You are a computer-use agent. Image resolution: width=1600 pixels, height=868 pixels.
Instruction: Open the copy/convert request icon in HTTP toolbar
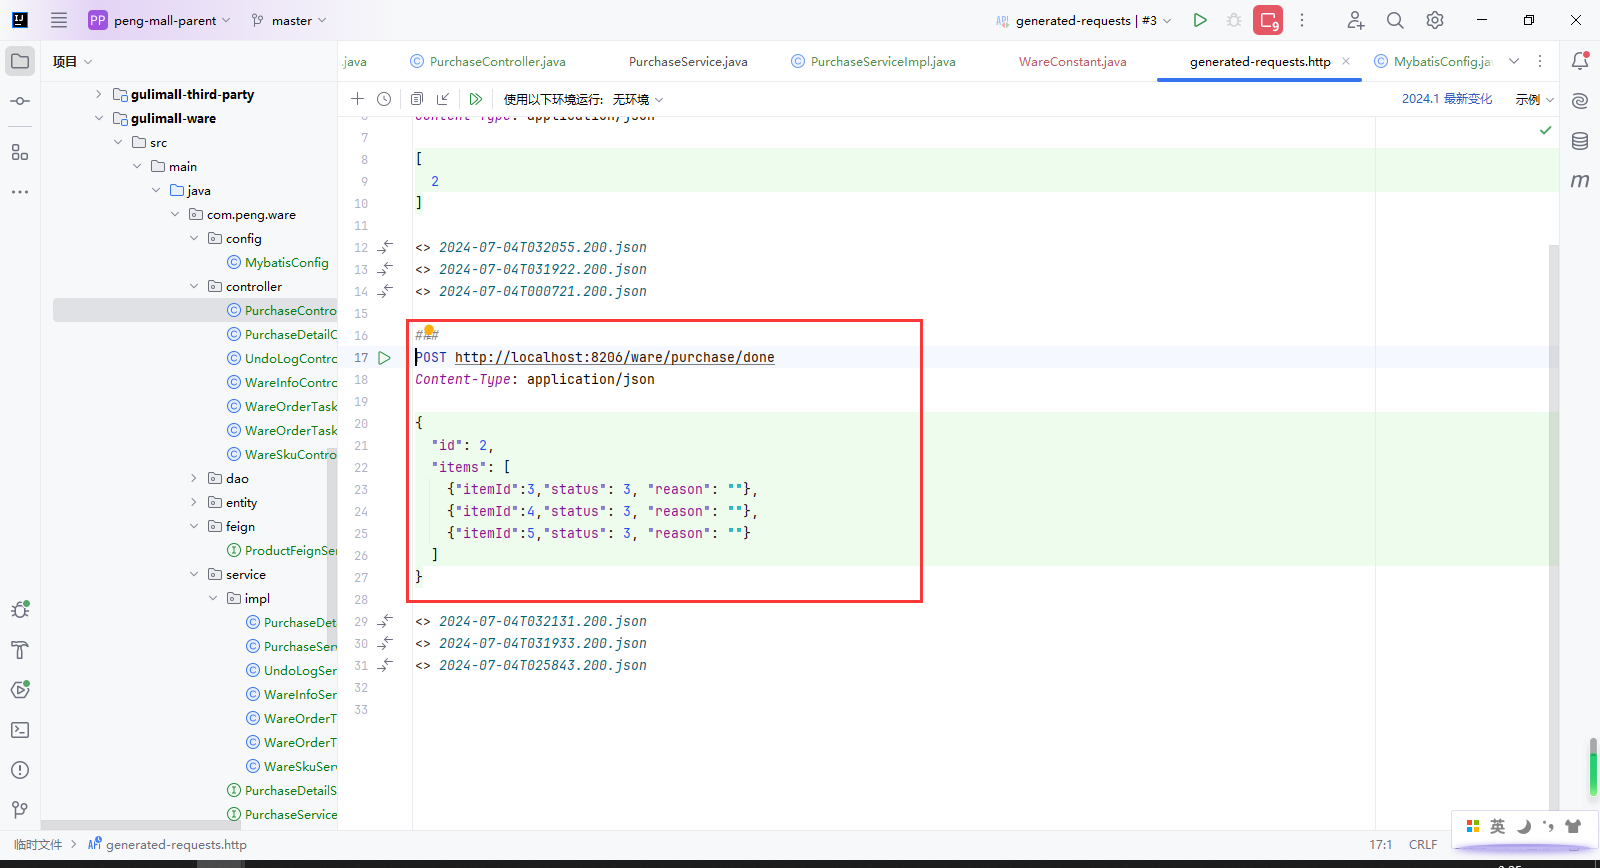click(x=417, y=99)
